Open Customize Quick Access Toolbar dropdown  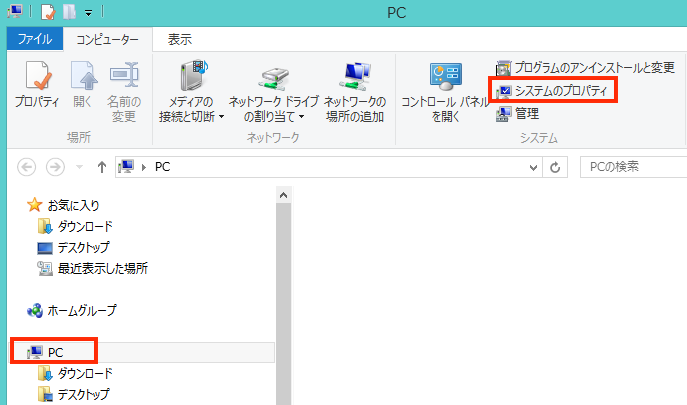pos(89,13)
